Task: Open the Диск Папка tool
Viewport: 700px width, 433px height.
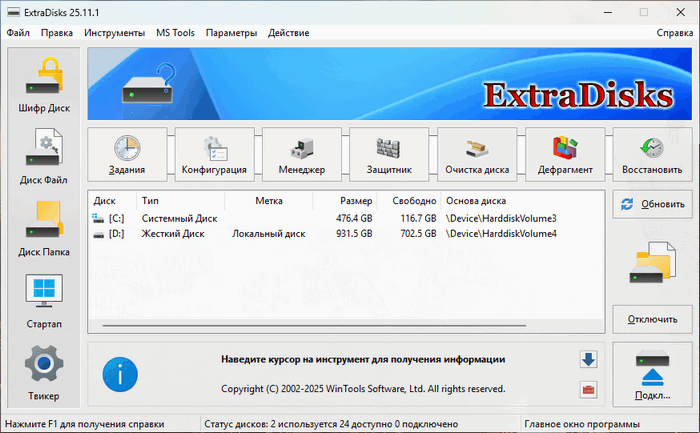Action: pos(44,229)
